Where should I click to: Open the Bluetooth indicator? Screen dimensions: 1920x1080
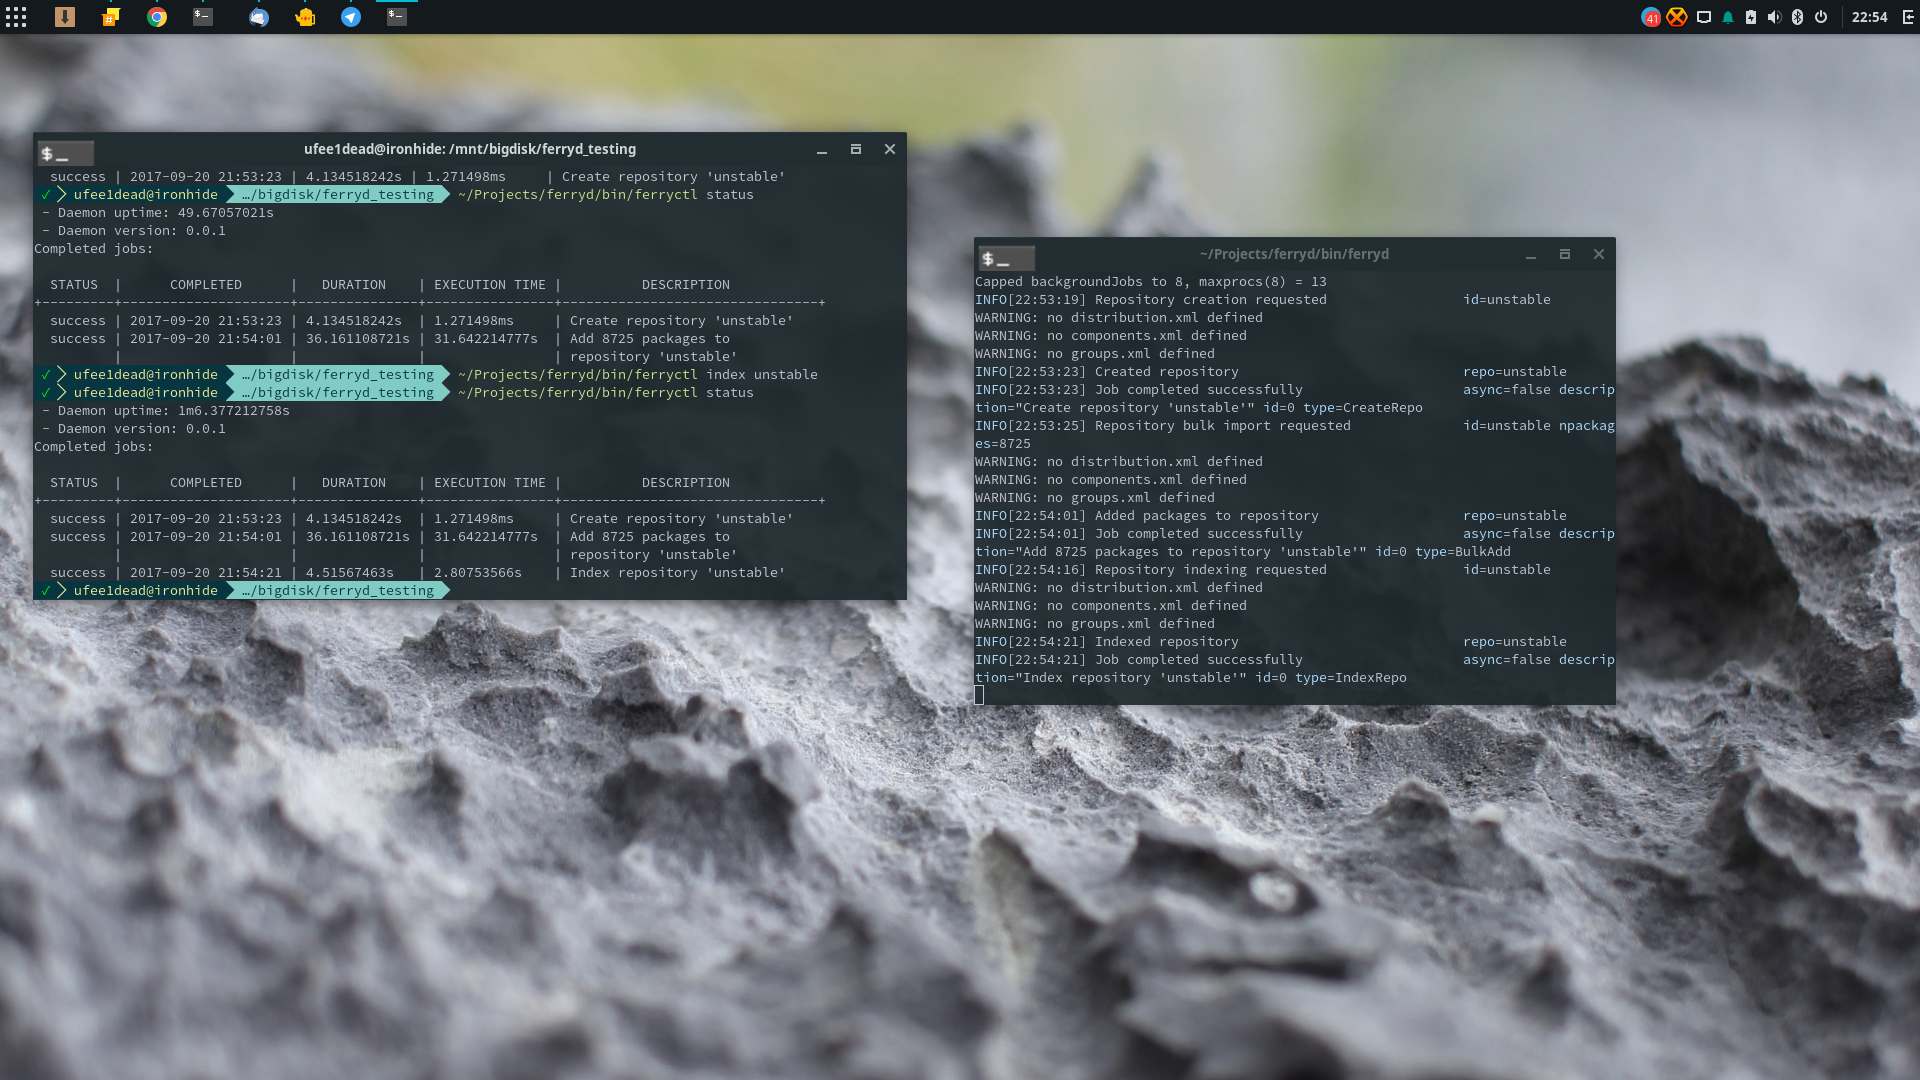click(x=1797, y=17)
